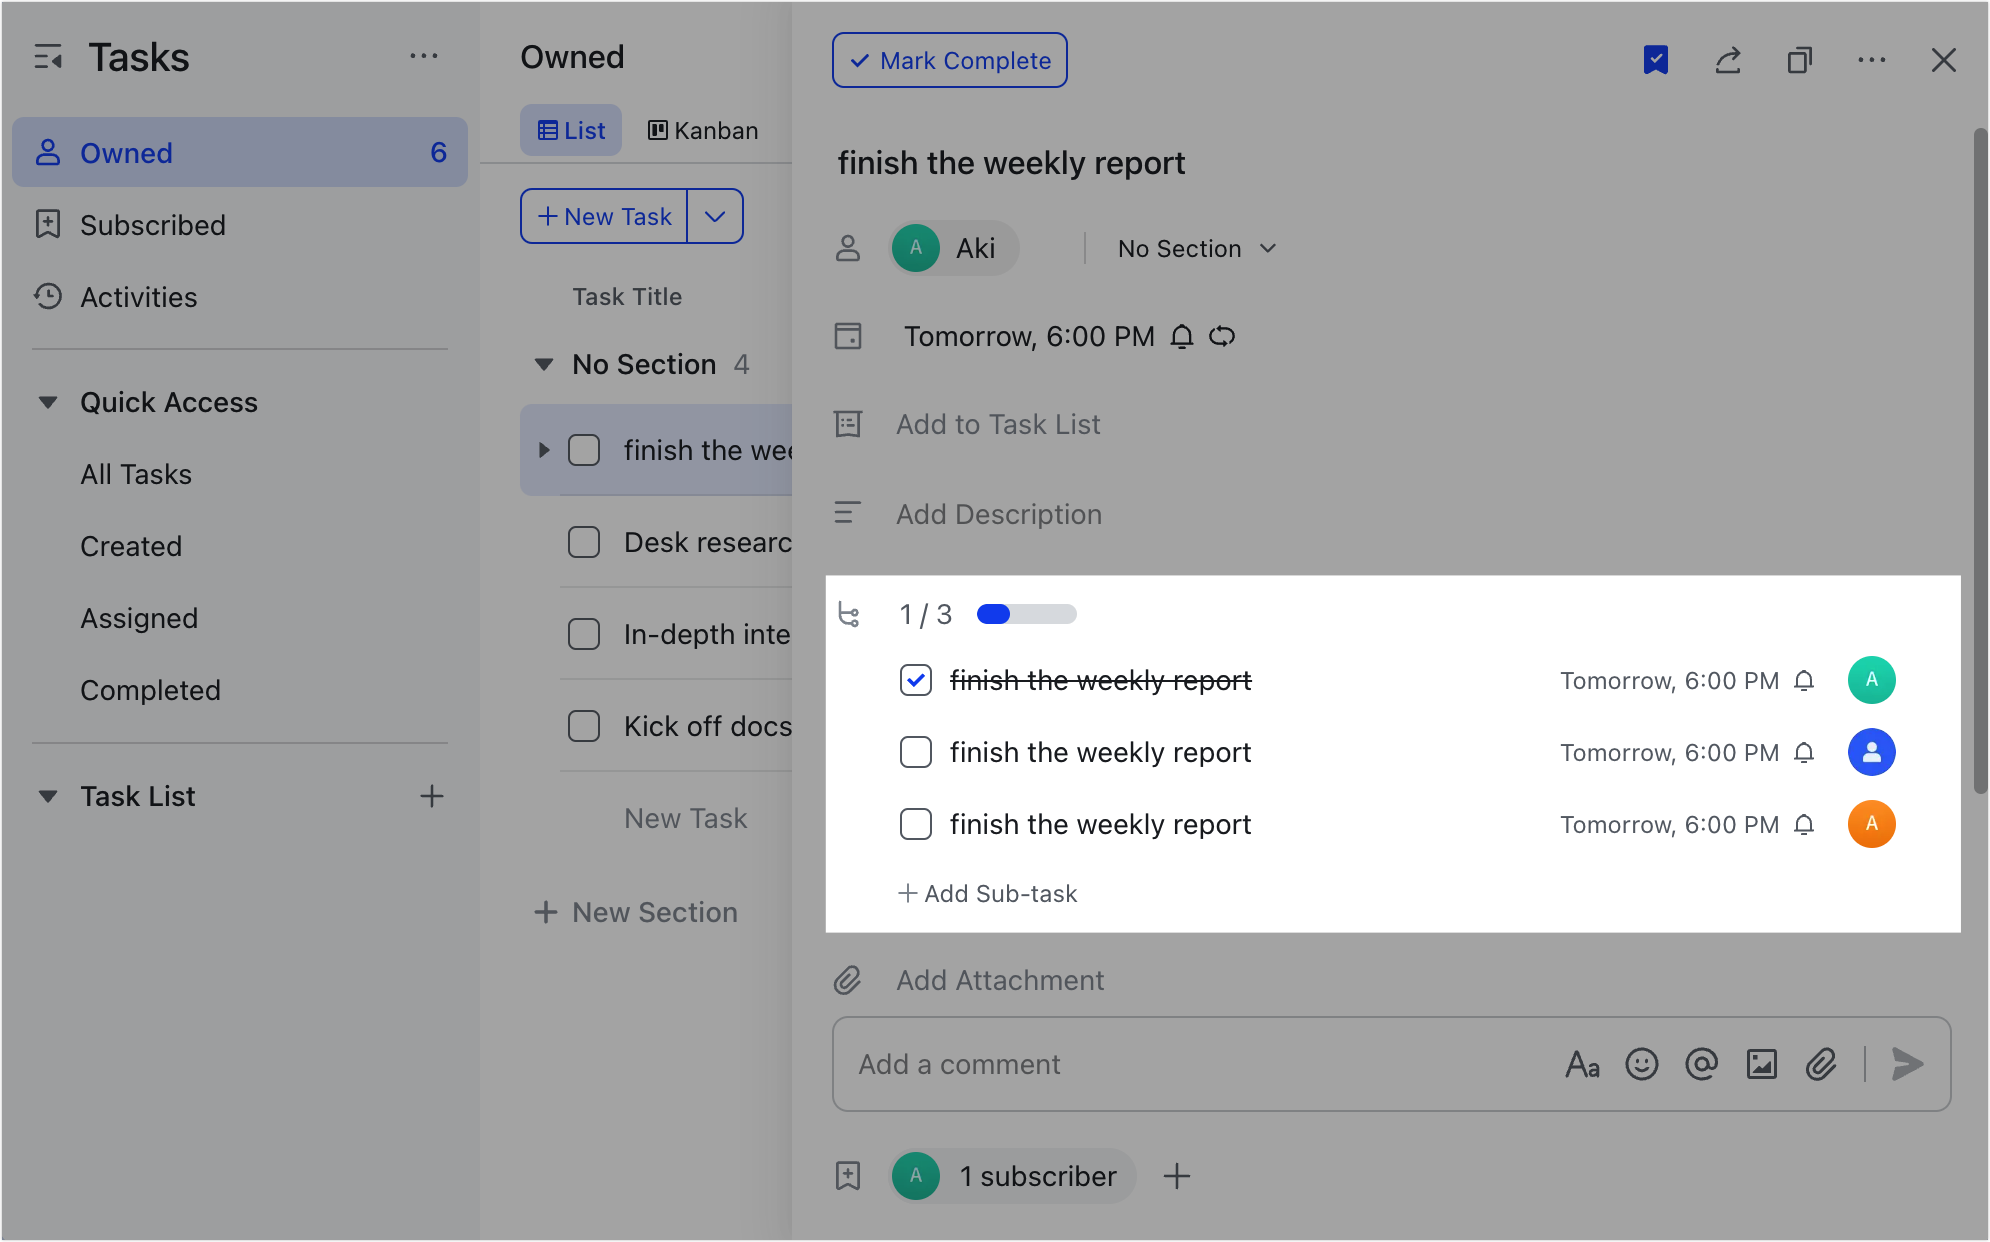Open the No Section dropdown

1196,248
